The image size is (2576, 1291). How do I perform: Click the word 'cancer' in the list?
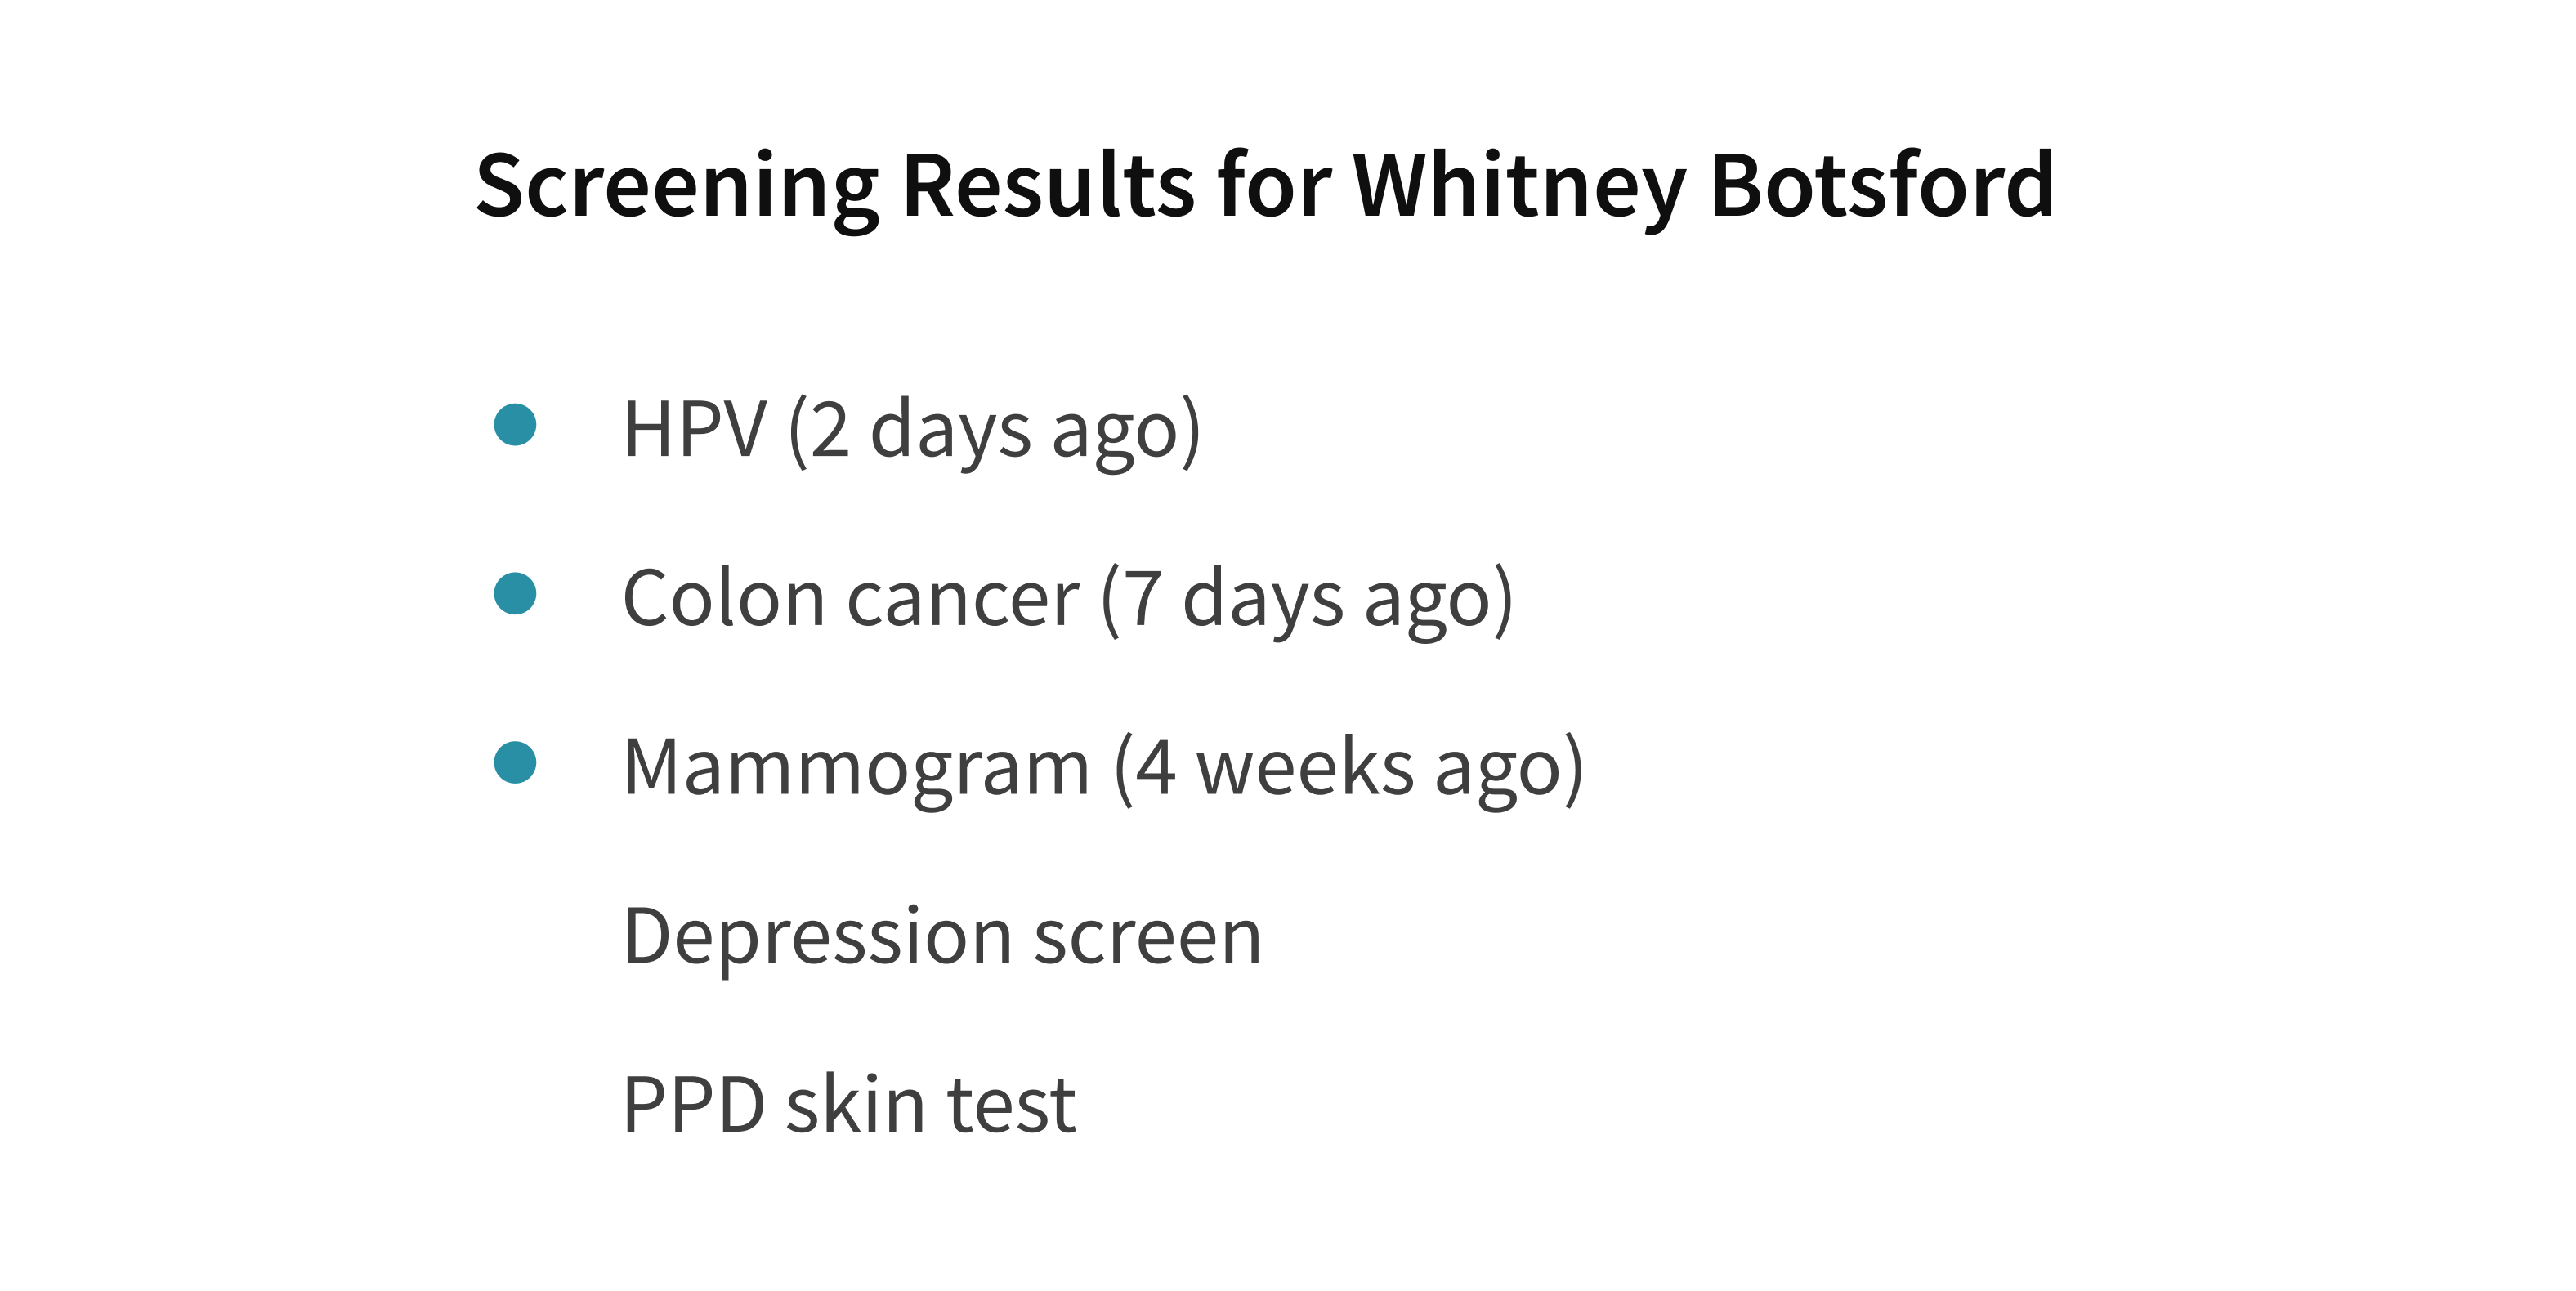click(x=963, y=602)
